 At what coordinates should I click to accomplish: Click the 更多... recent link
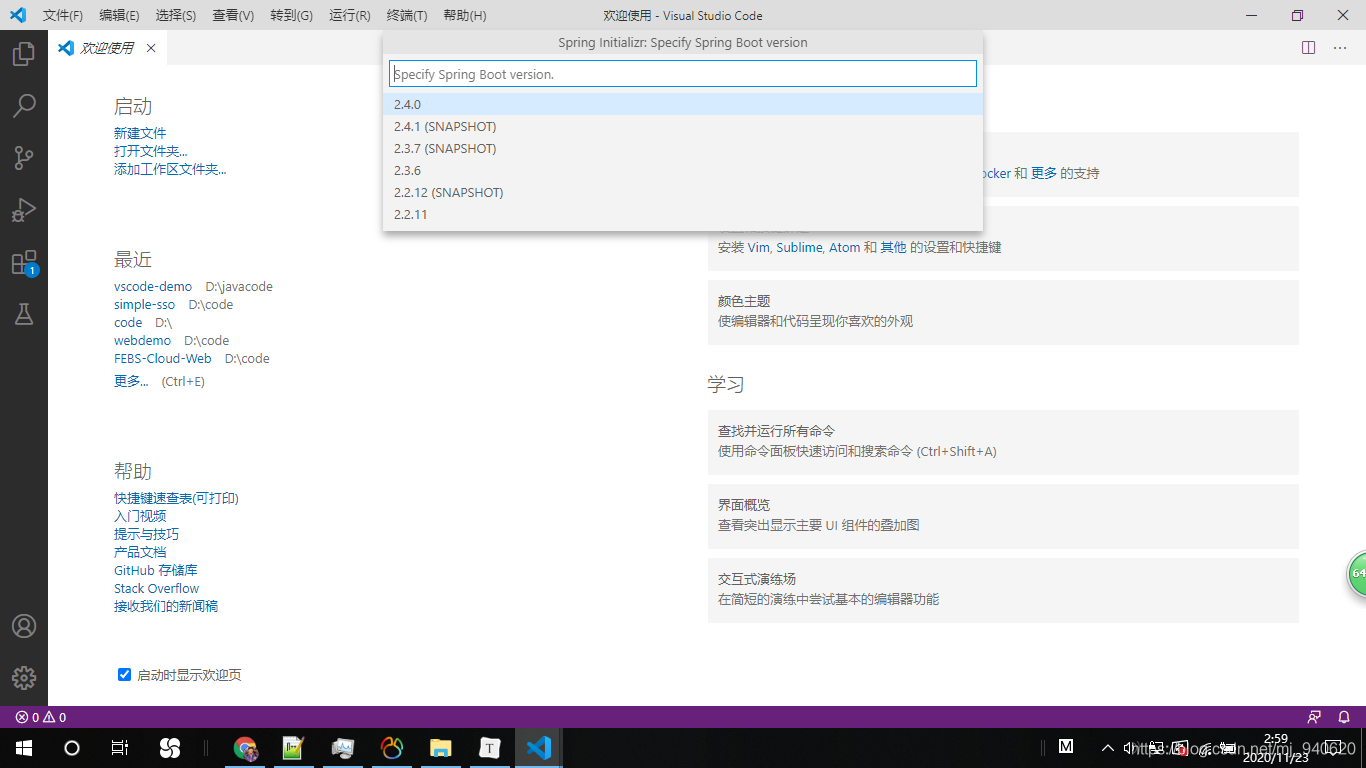(131, 381)
